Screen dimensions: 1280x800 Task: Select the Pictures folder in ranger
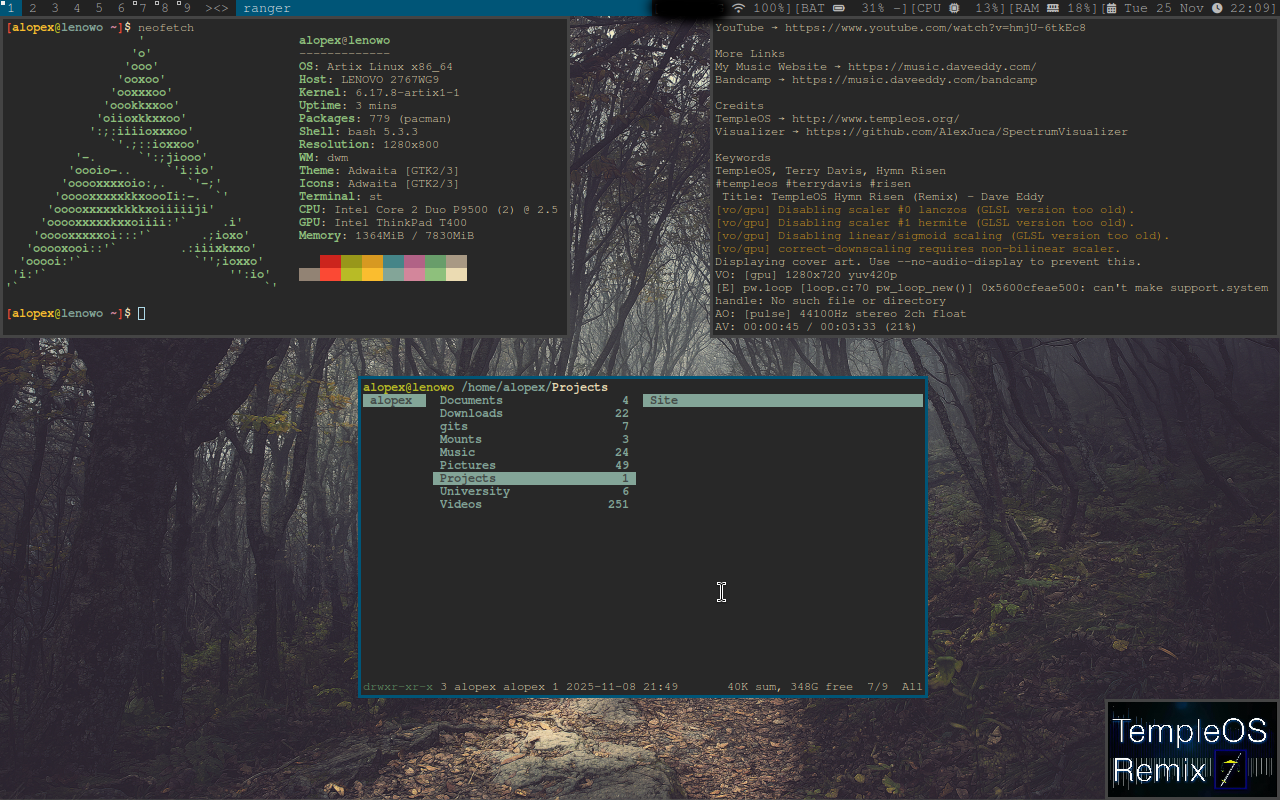[534, 466]
